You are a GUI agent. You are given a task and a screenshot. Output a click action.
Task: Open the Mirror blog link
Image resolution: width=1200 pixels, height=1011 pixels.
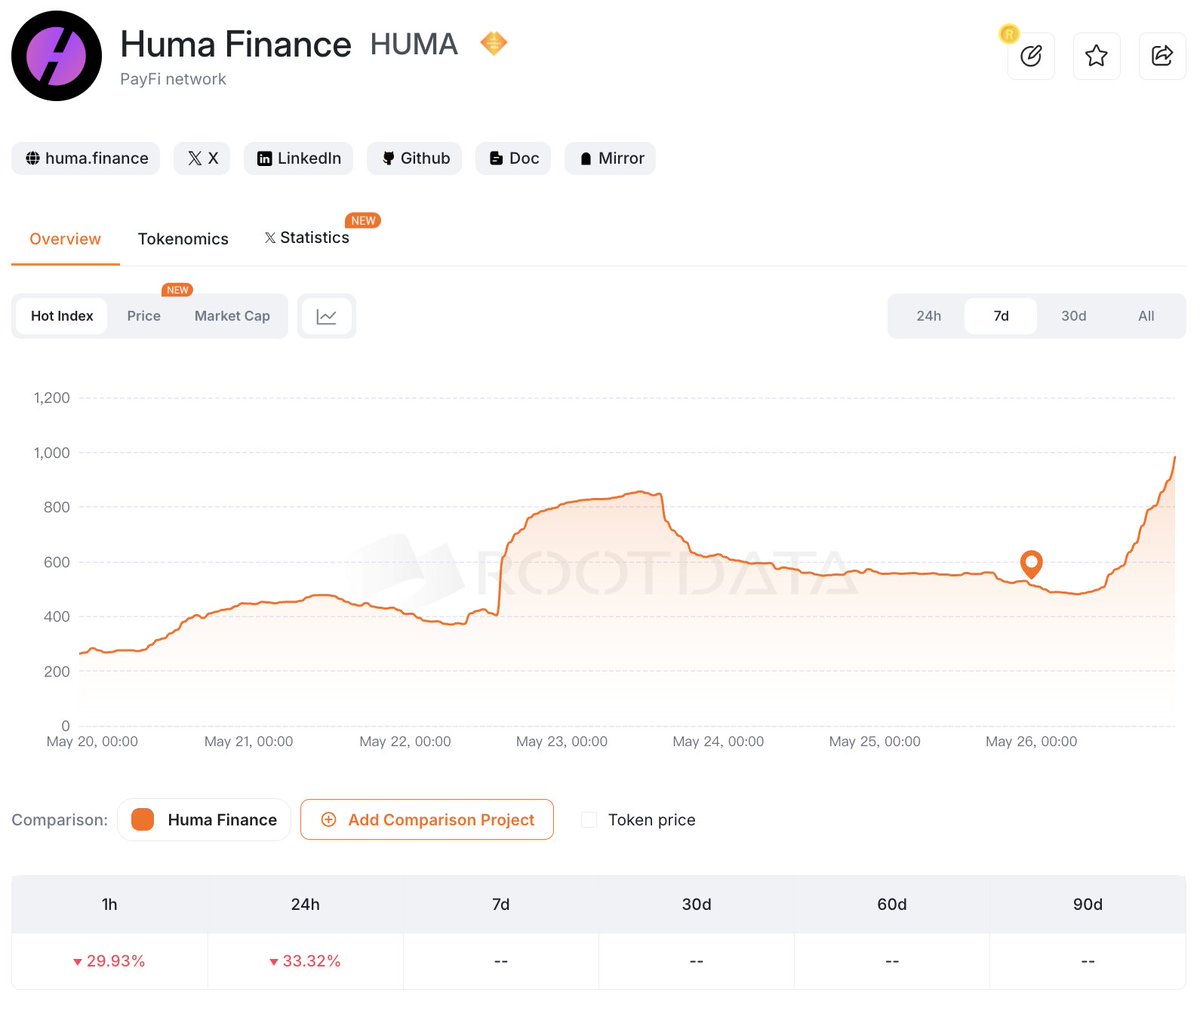[x=611, y=158]
